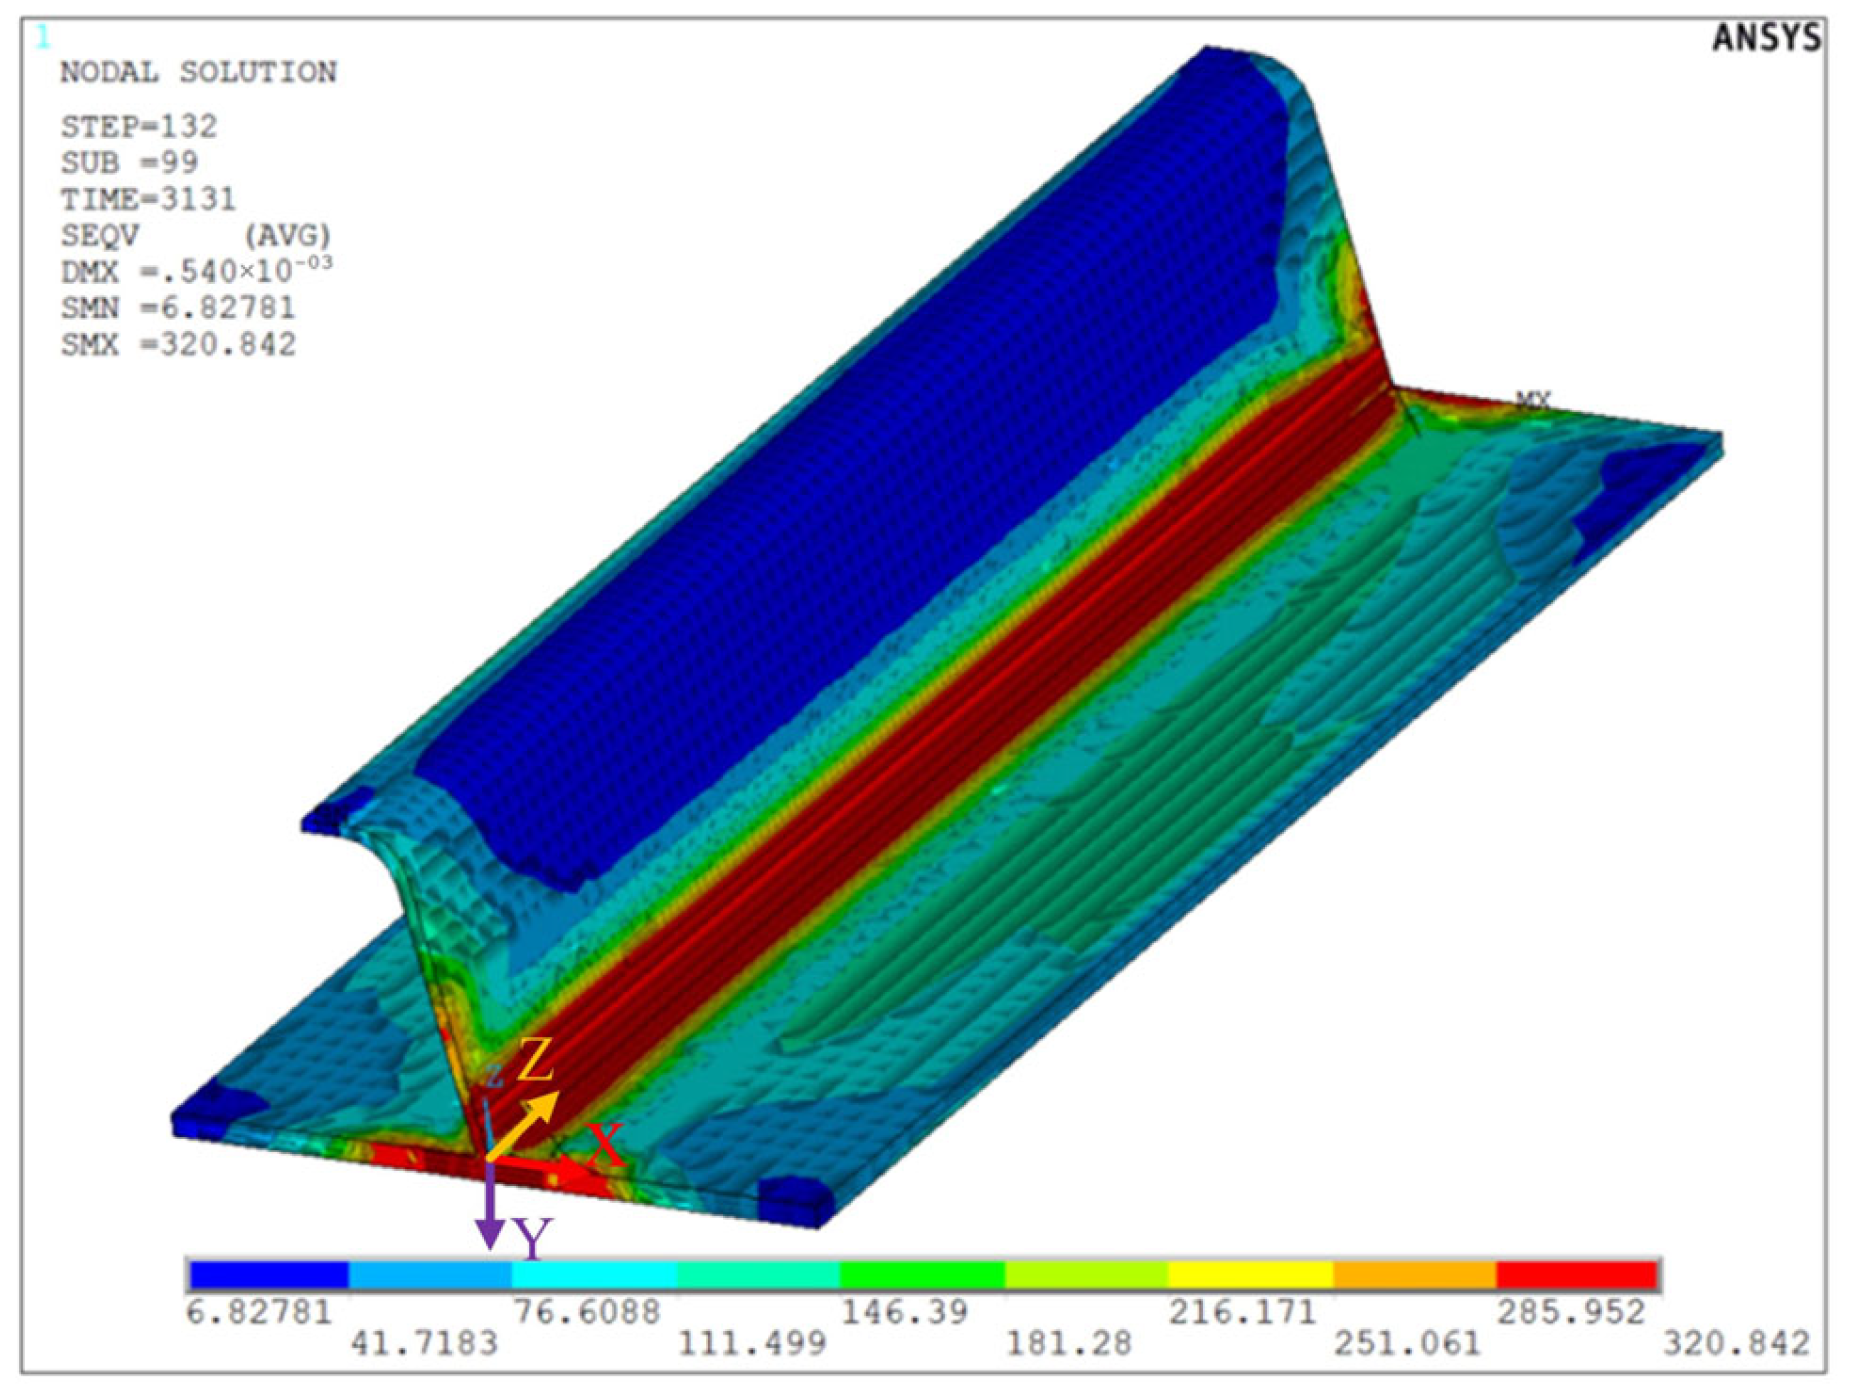
Task: Click the light blue legend color band
Action: point(430,1275)
